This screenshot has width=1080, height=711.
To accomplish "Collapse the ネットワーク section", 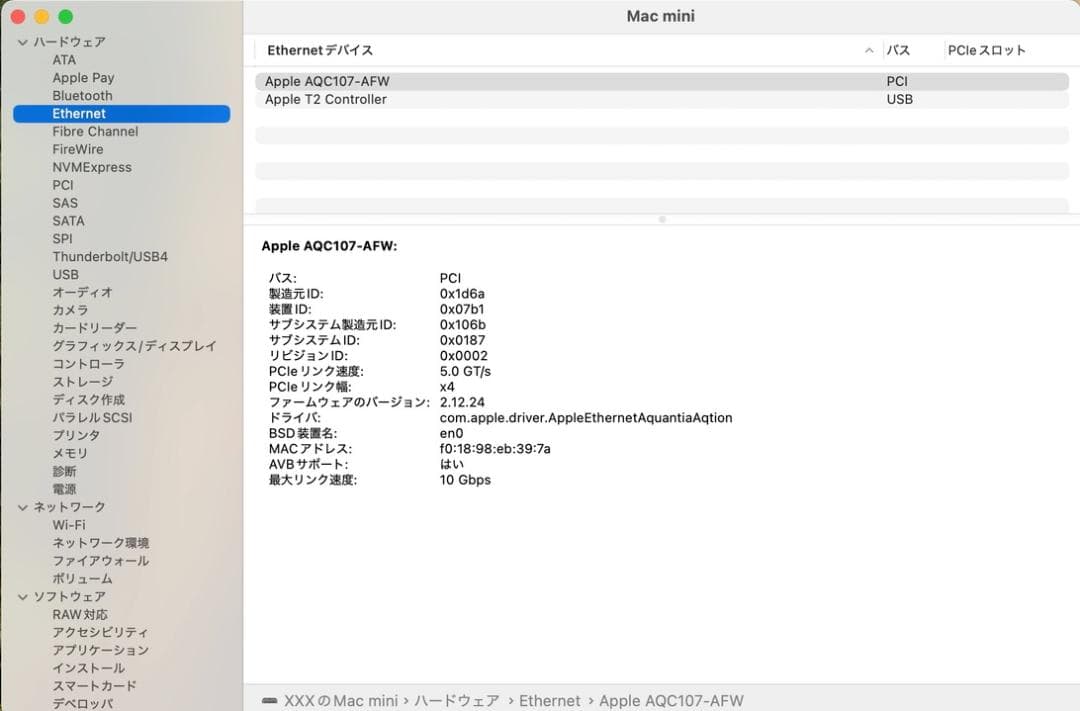I will click(23, 508).
